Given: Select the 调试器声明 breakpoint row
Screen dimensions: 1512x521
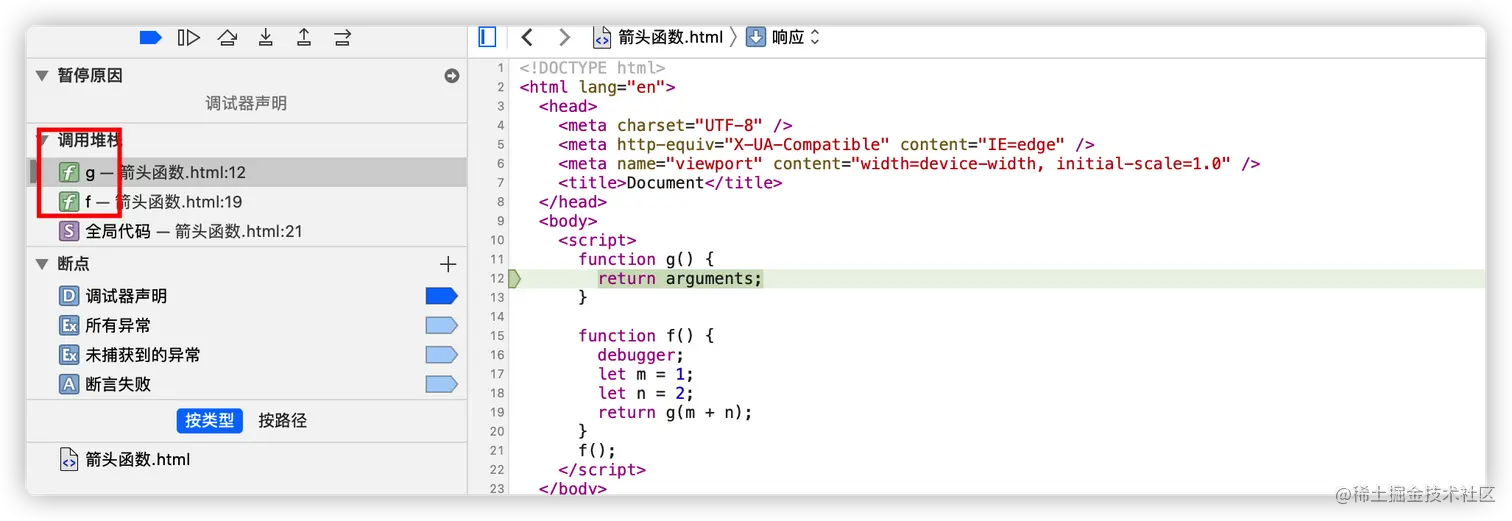Looking at the screenshot, I should [247, 296].
